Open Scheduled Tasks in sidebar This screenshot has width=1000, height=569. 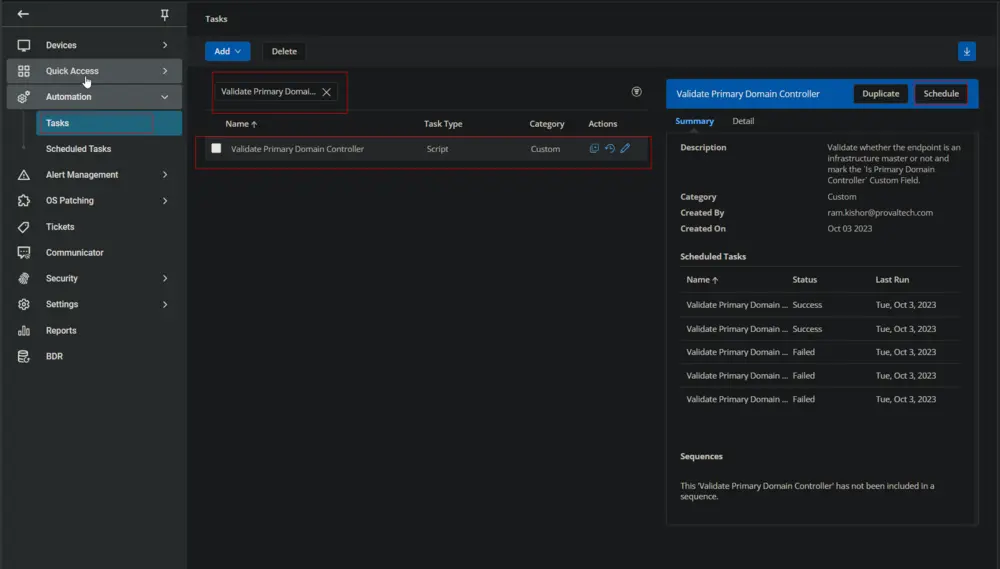tap(78, 149)
